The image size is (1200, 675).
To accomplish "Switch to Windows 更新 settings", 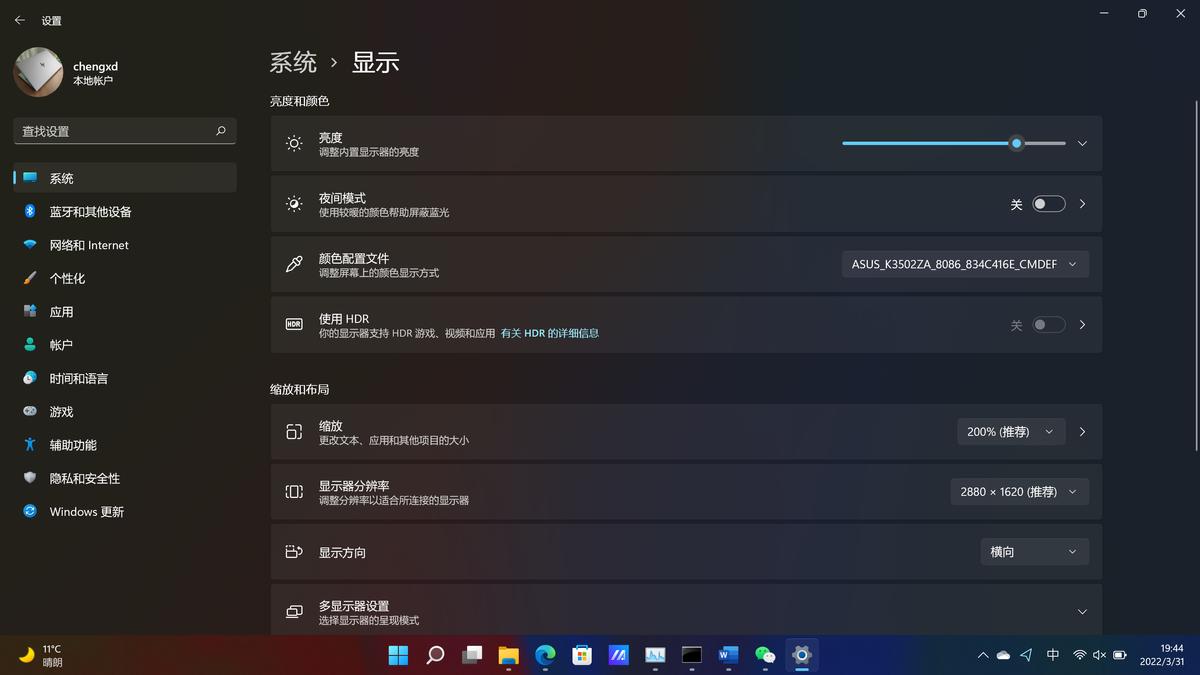I will click(84, 511).
